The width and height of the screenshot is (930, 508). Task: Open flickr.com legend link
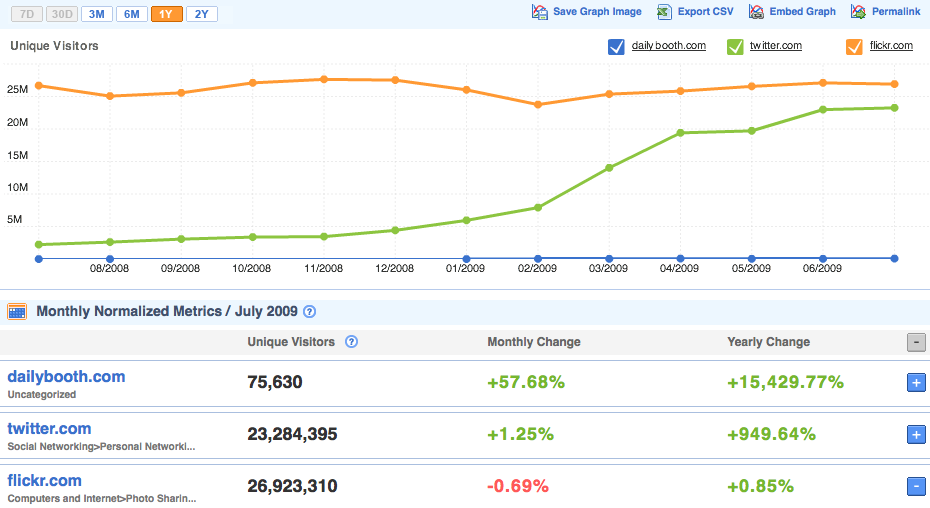[891, 46]
